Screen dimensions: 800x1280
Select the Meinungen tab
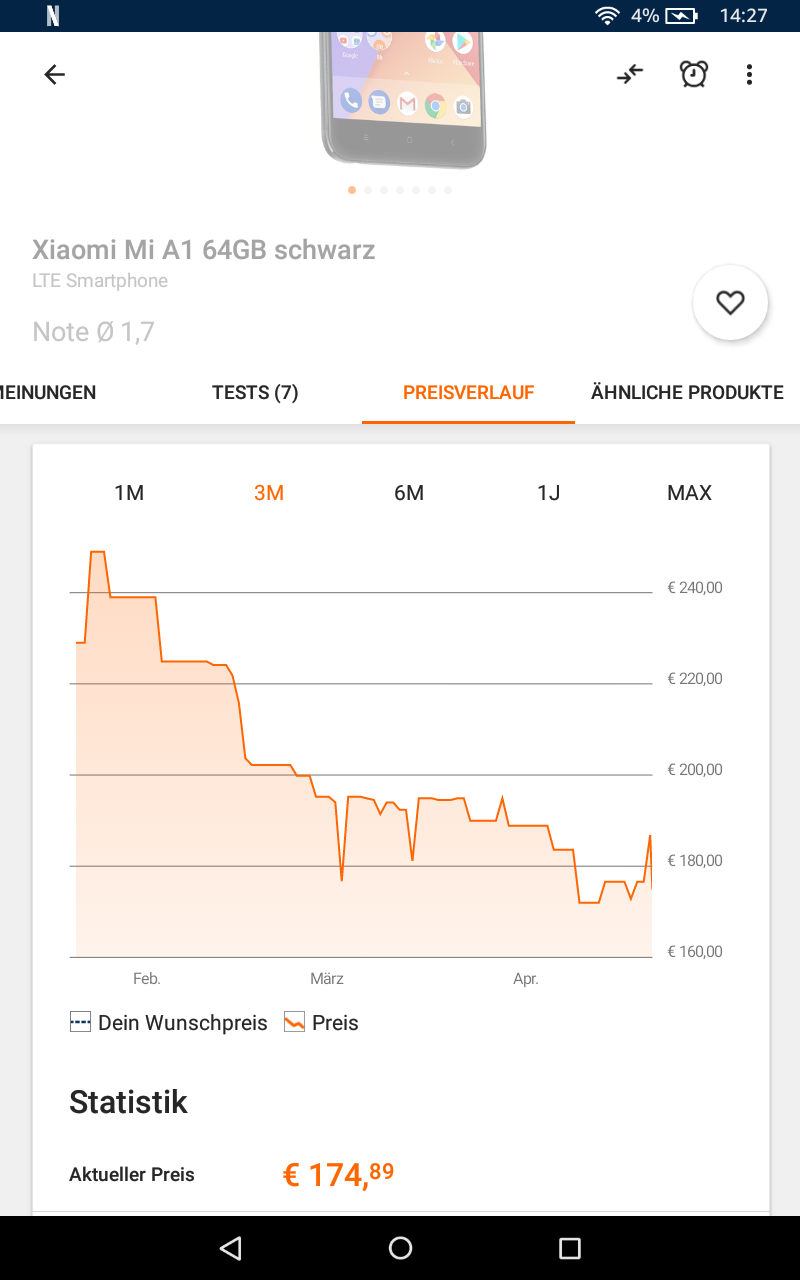click(x=48, y=393)
